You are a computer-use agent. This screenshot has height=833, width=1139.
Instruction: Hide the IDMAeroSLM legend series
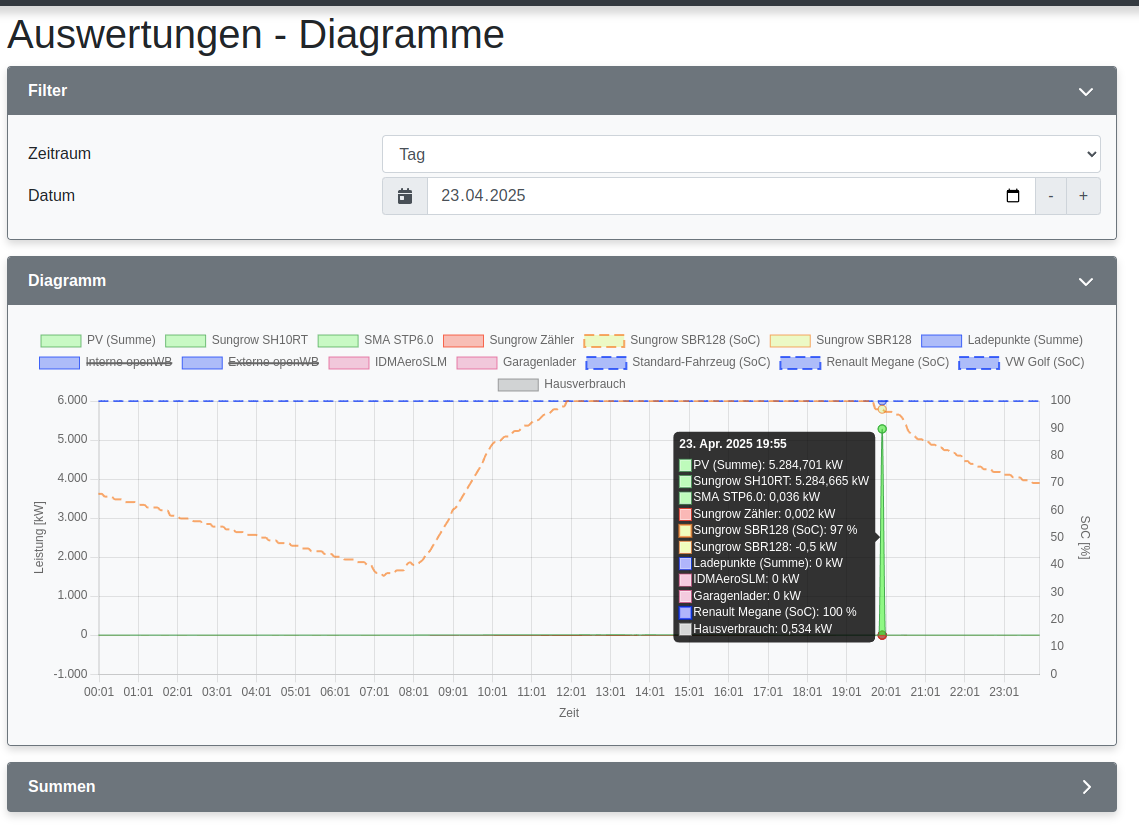387,362
